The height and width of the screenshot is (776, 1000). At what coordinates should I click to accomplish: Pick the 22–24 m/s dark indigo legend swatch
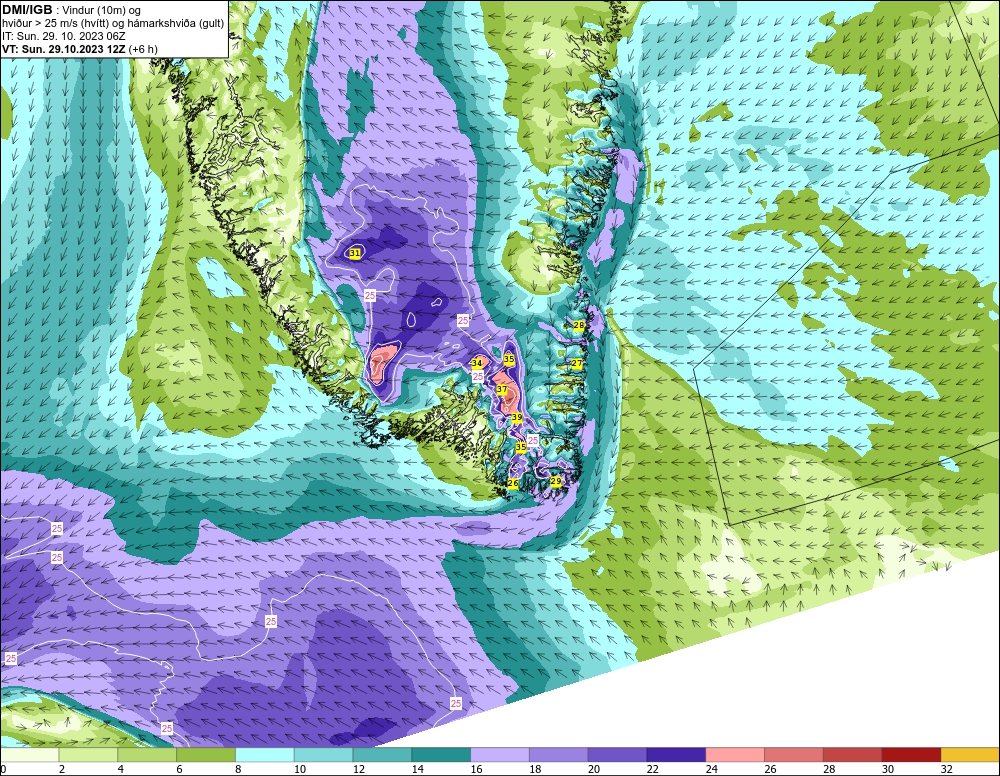click(676, 755)
